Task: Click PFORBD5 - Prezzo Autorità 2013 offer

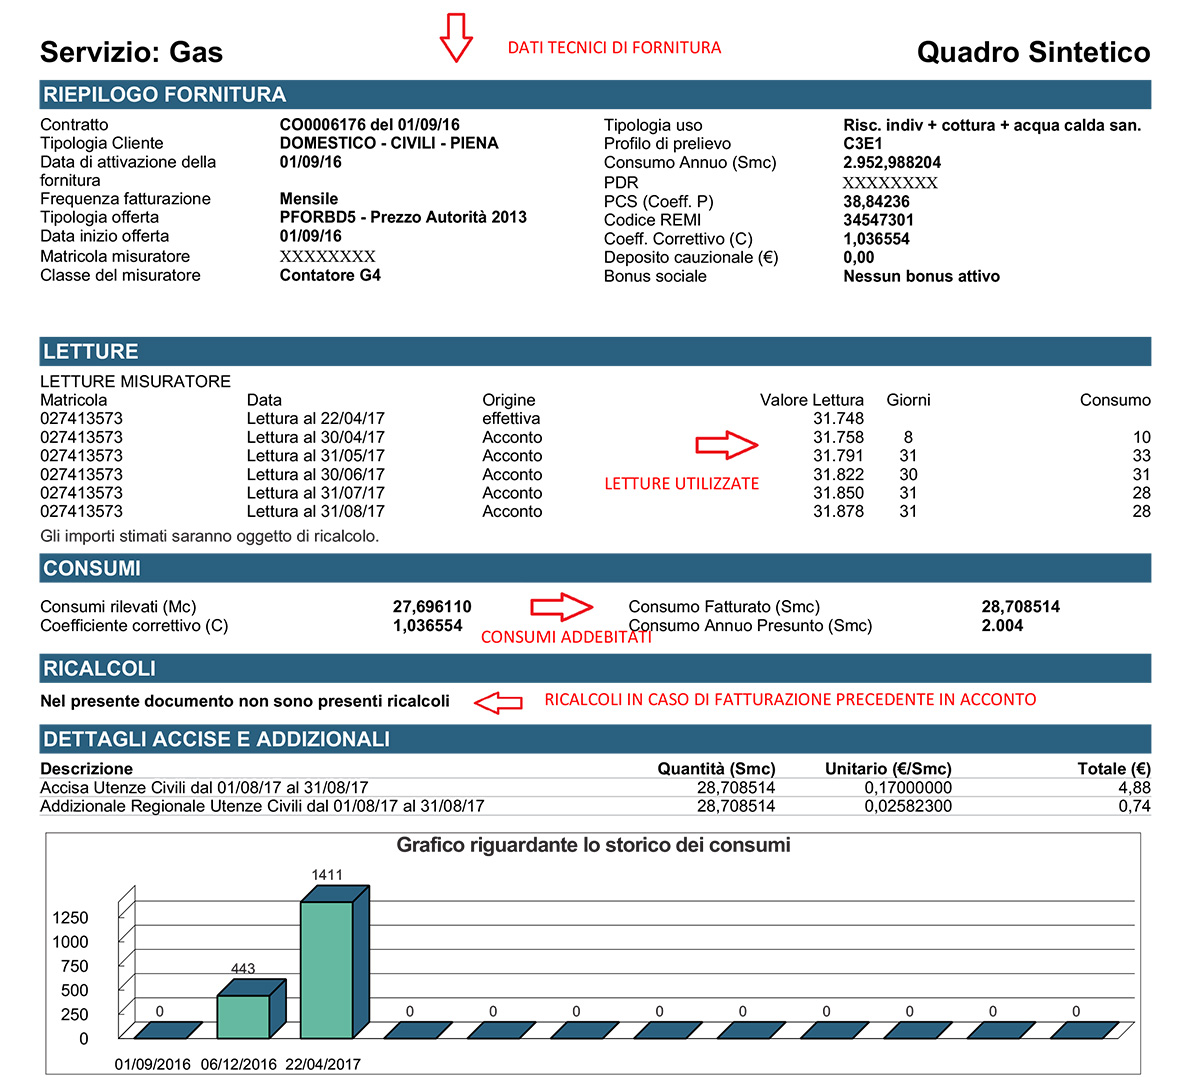Action: (x=403, y=217)
